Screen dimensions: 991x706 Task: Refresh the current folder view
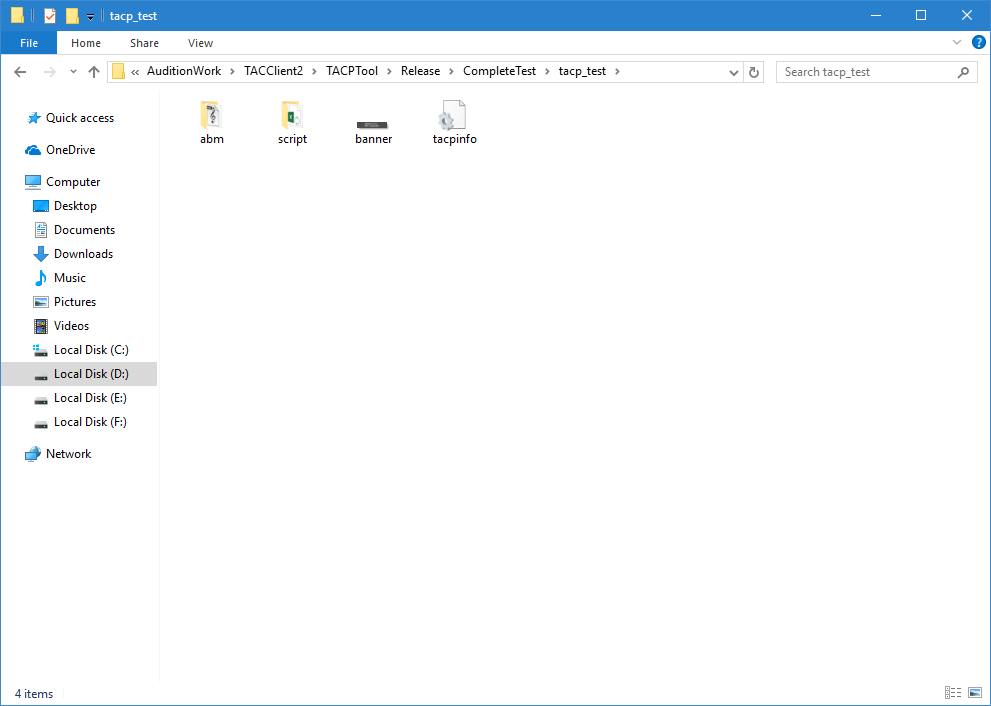click(x=754, y=72)
